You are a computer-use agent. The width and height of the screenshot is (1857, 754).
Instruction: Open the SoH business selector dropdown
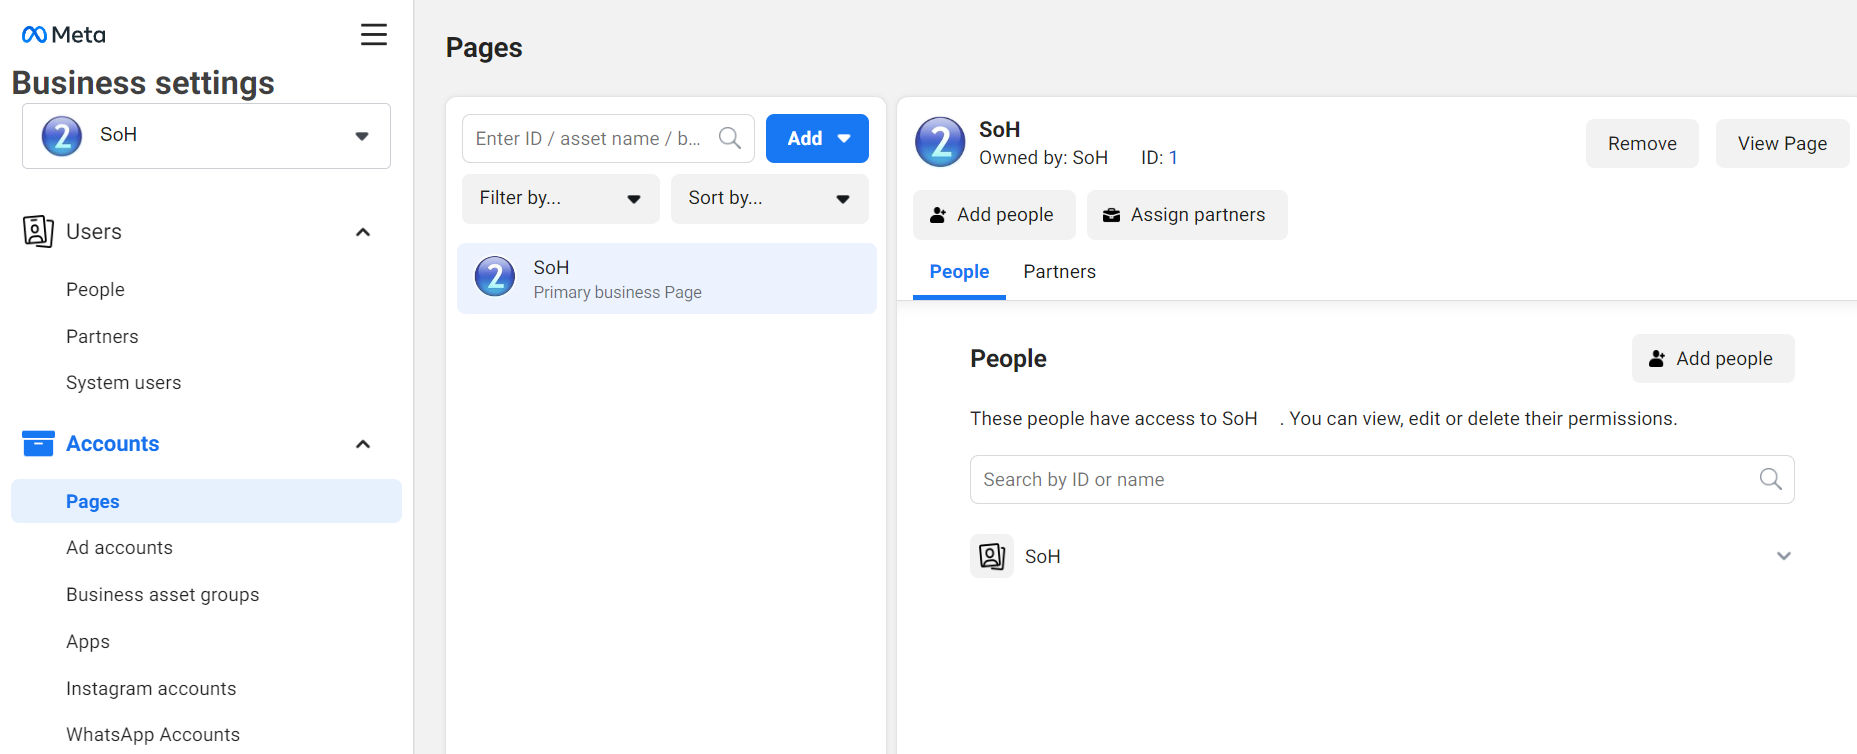(x=207, y=136)
